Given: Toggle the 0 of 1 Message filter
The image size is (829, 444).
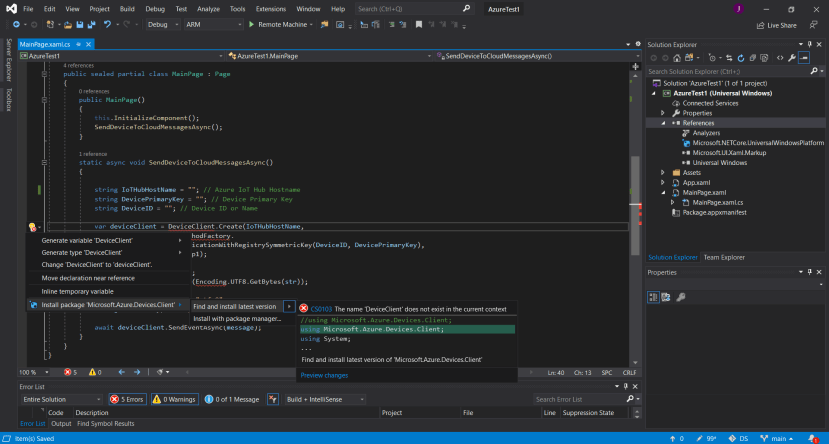Looking at the screenshot, I should (232, 399).
